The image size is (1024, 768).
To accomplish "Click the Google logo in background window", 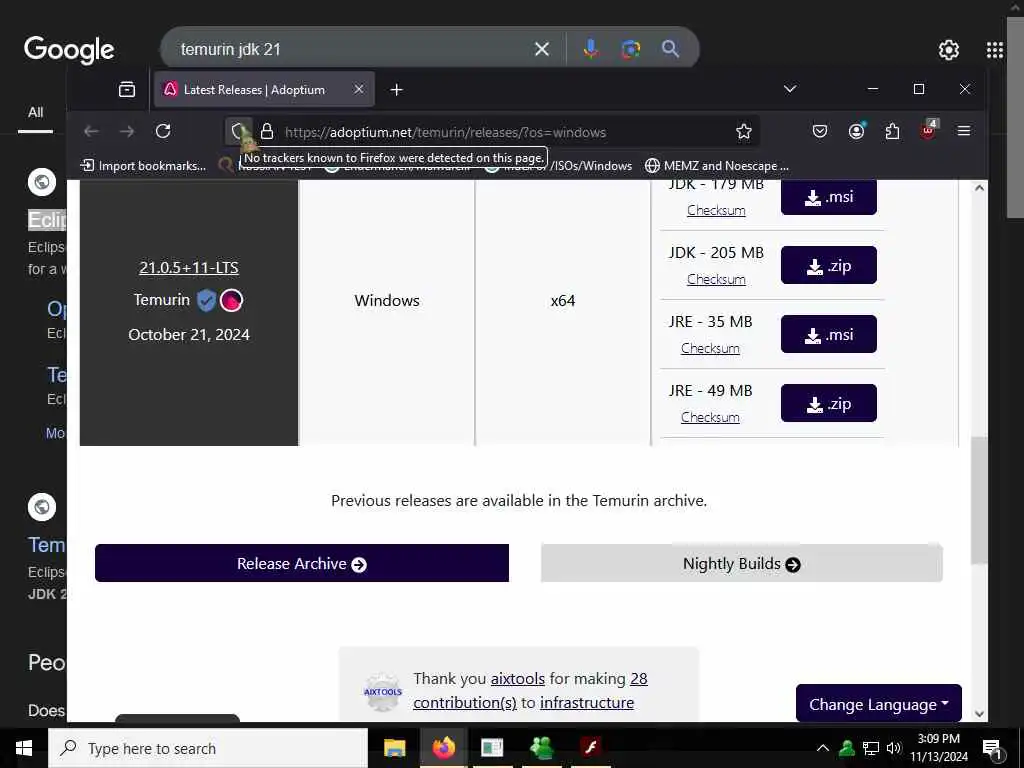I will (x=69, y=50).
